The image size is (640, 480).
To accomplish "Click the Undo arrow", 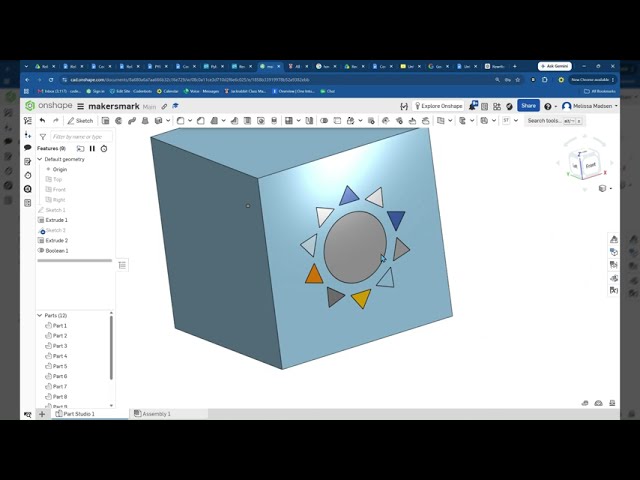I will click(42, 120).
